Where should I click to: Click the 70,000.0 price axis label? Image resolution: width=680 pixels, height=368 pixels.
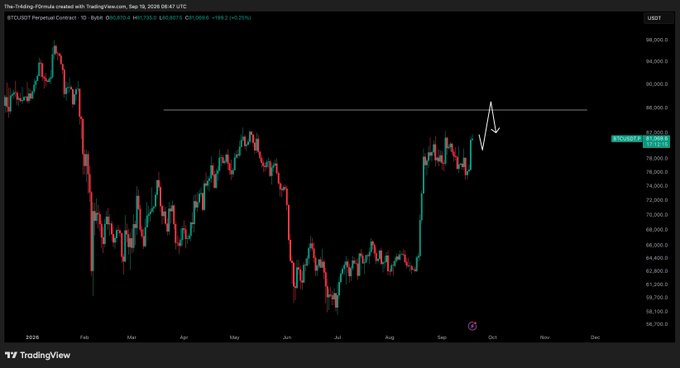tap(657, 215)
